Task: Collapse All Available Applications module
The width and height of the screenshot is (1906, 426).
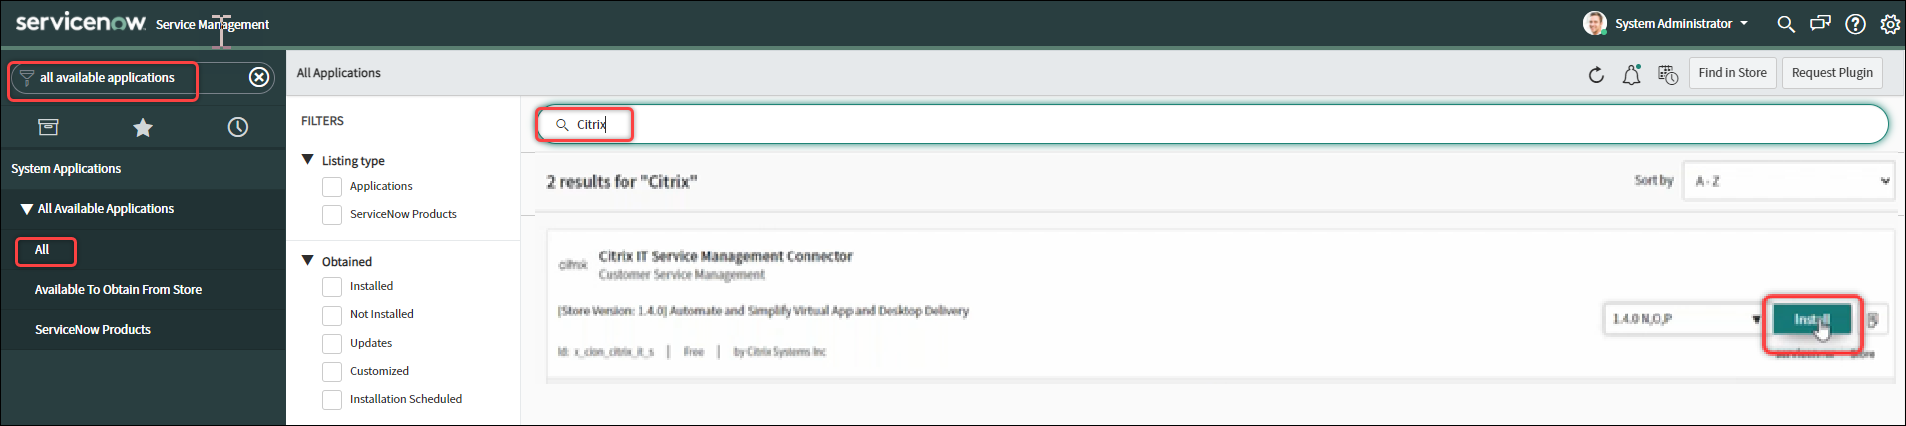Action: click(x=27, y=209)
